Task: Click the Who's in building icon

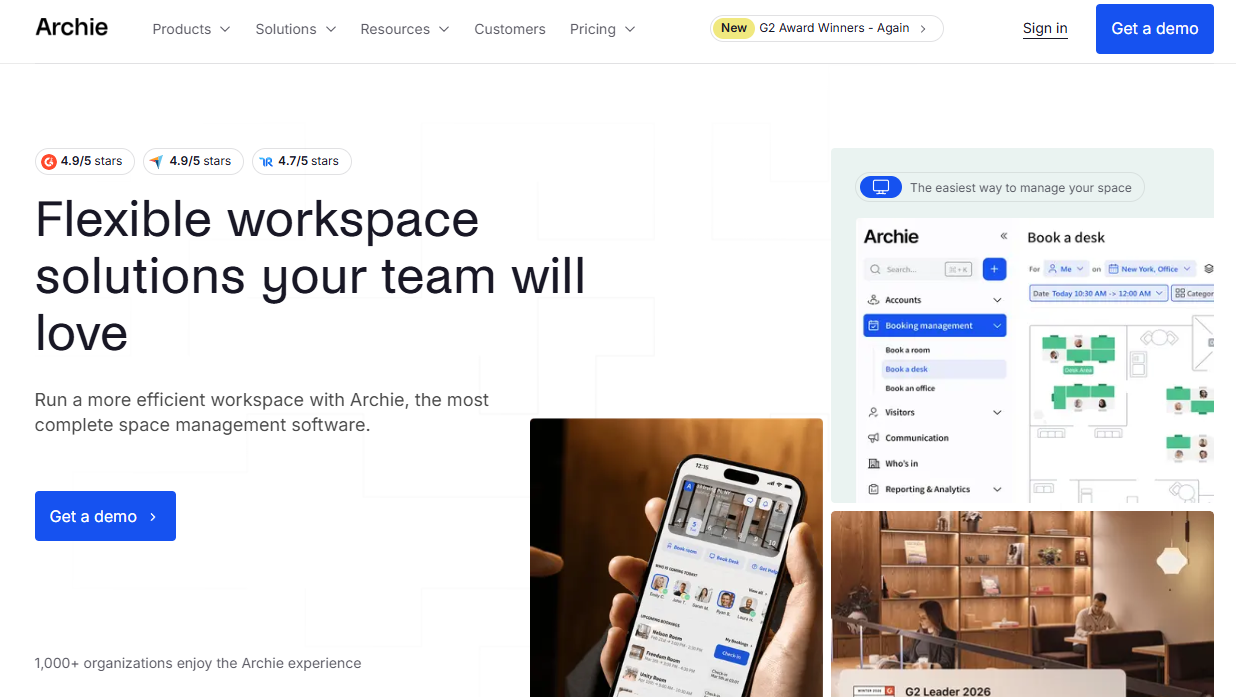Action: (874, 464)
